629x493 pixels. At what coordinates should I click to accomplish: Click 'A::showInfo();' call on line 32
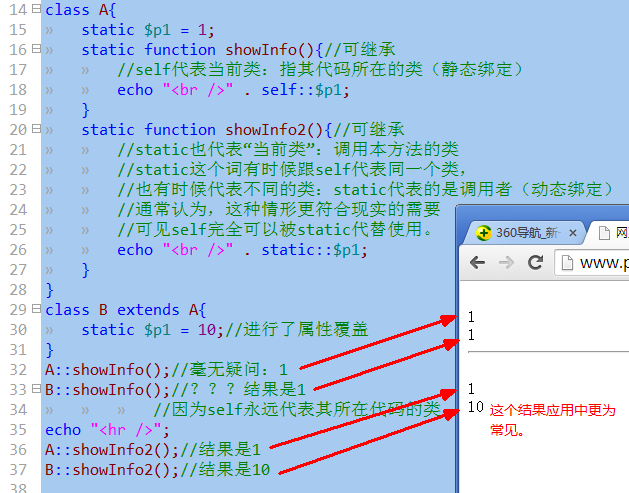click(108, 369)
